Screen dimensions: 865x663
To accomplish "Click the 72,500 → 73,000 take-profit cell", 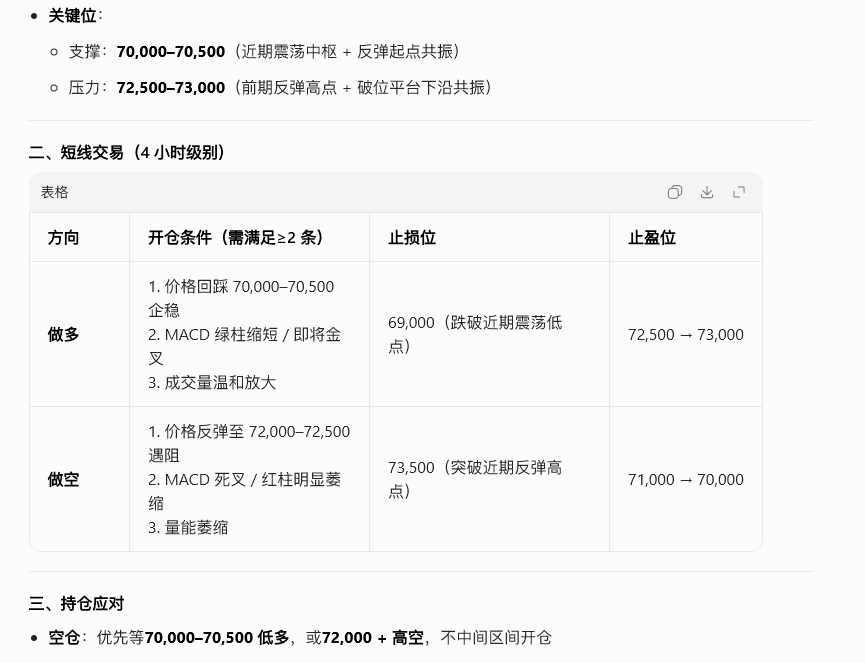I will [685, 334].
